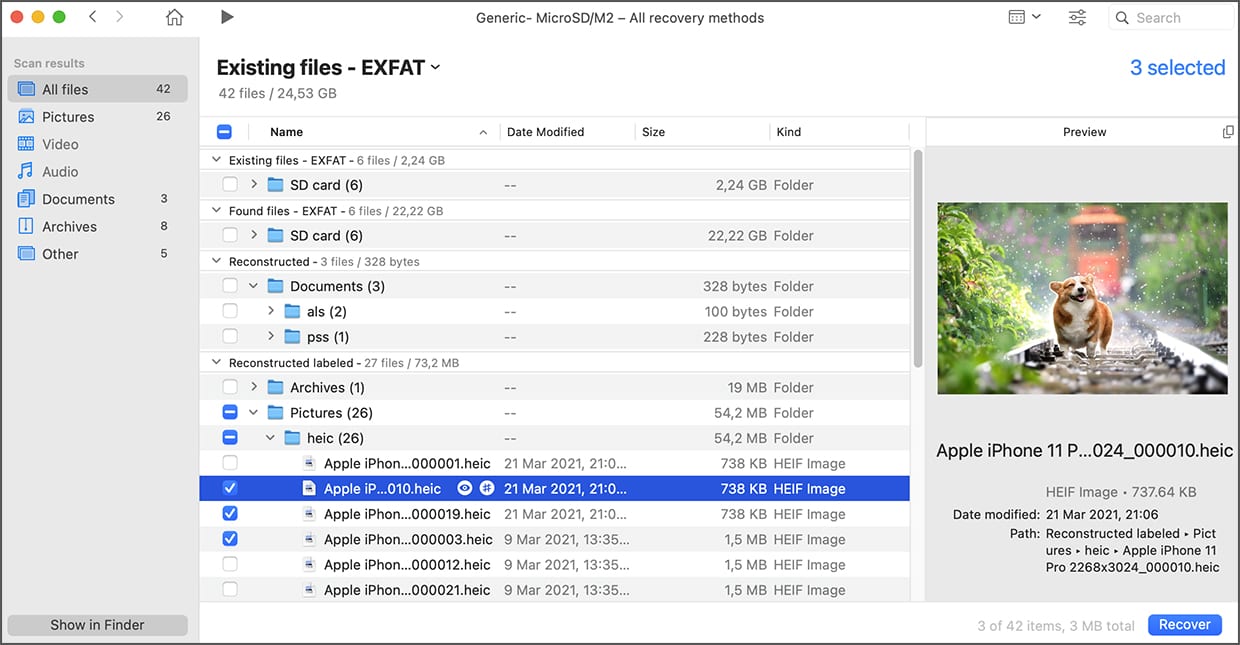Viewport: 1240px width, 645px height.
Task: Click the forward navigation arrow
Action: [x=120, y=17]
